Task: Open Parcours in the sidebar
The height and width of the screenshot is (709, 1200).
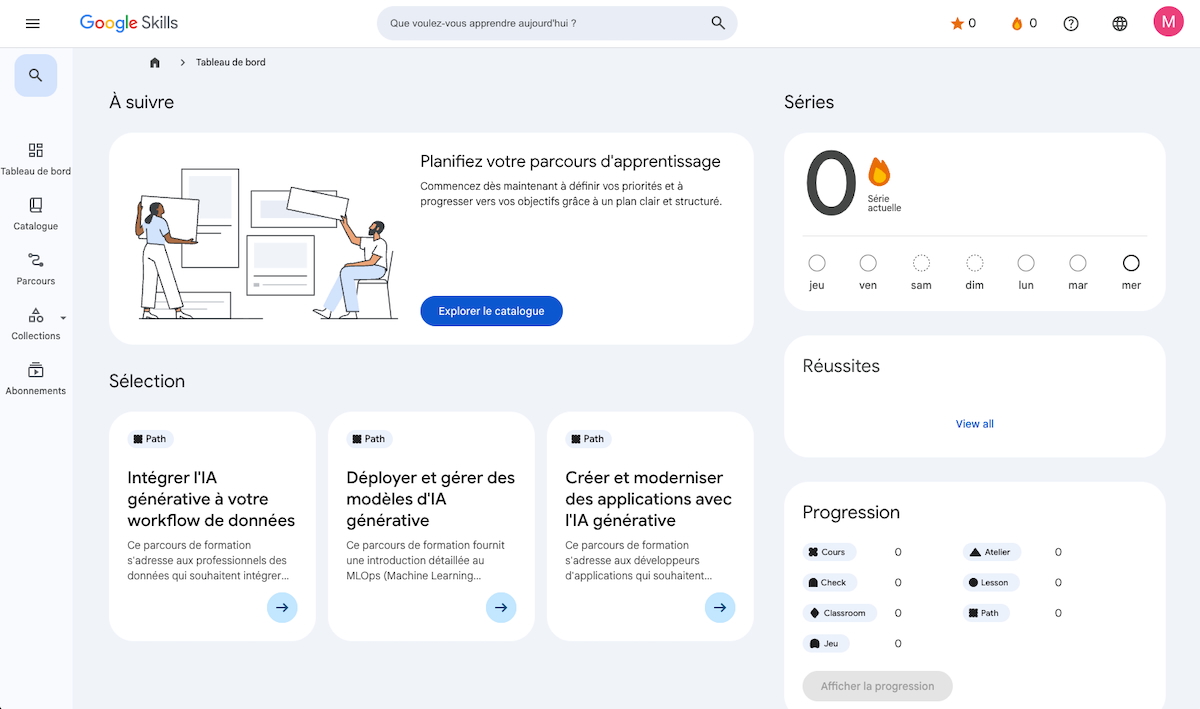Action: [x=36, y=269]
